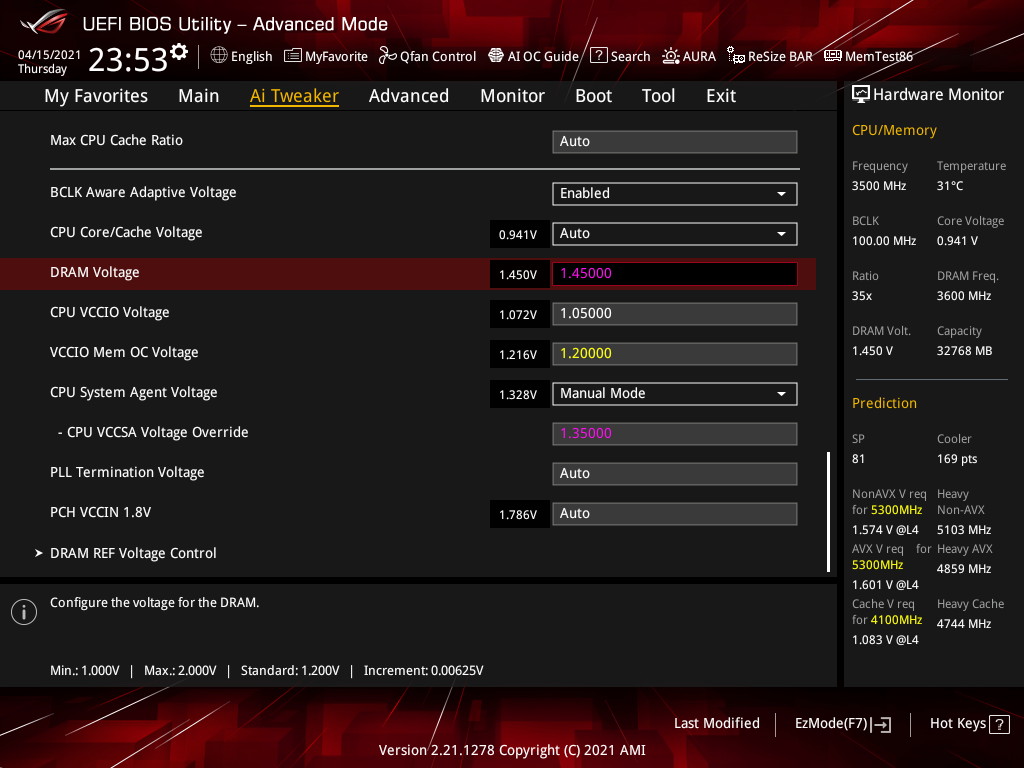1024x768 pixels.
Task: Open BCLK Aware Adaptive Voltage dropdown
Action: pyautogui.click(x=675, y=194)
